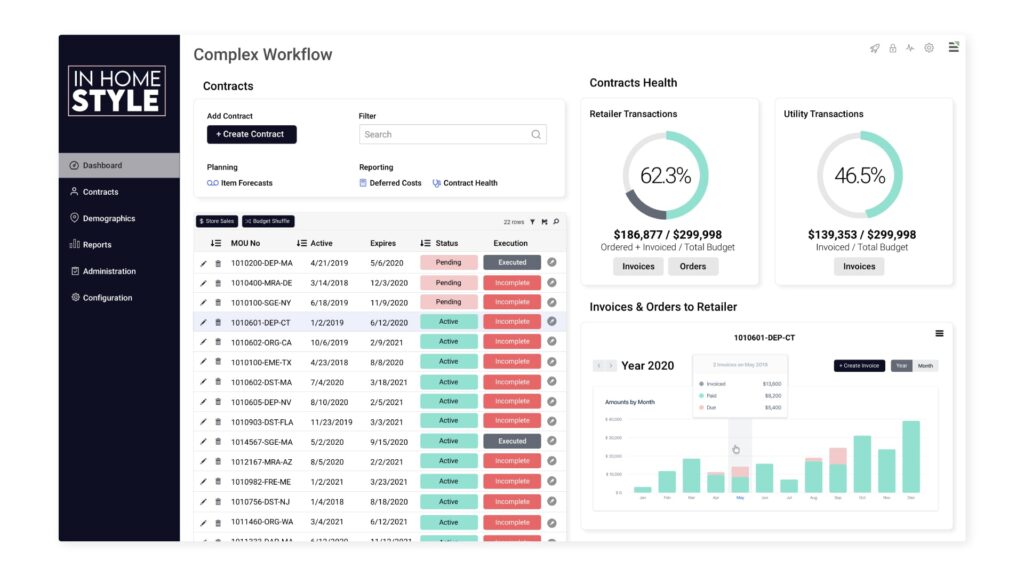The image size is (1024, 576).
Task: Click the In Home Style logo
Action: pyautogui.click(x=117, y=91)
